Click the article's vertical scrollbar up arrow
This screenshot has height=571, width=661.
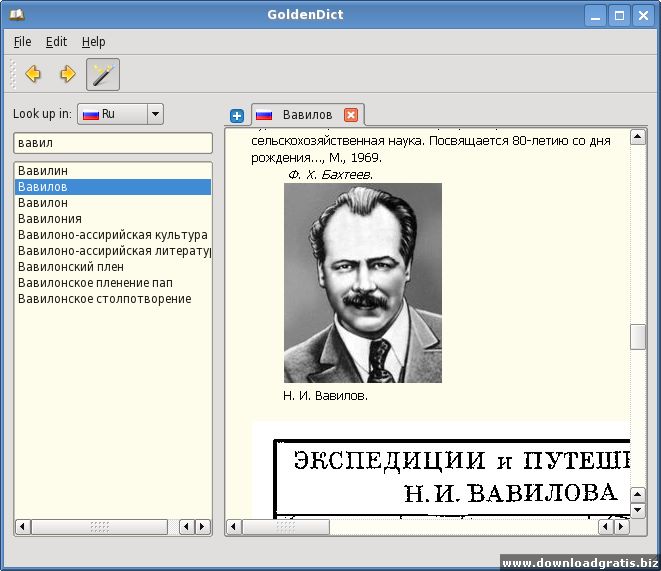(x=637, y=137)
